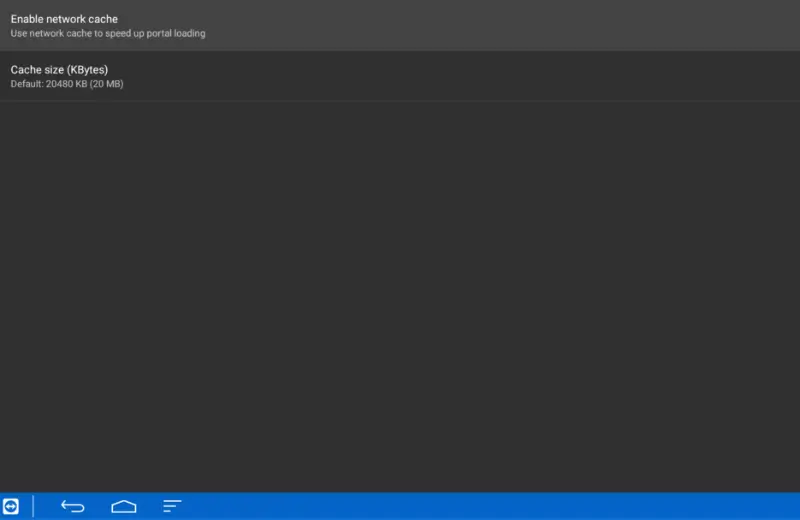The image size is (800, 520).
Task: Launch remote session icon at bar's left
Action: click(x=11, y=506)
